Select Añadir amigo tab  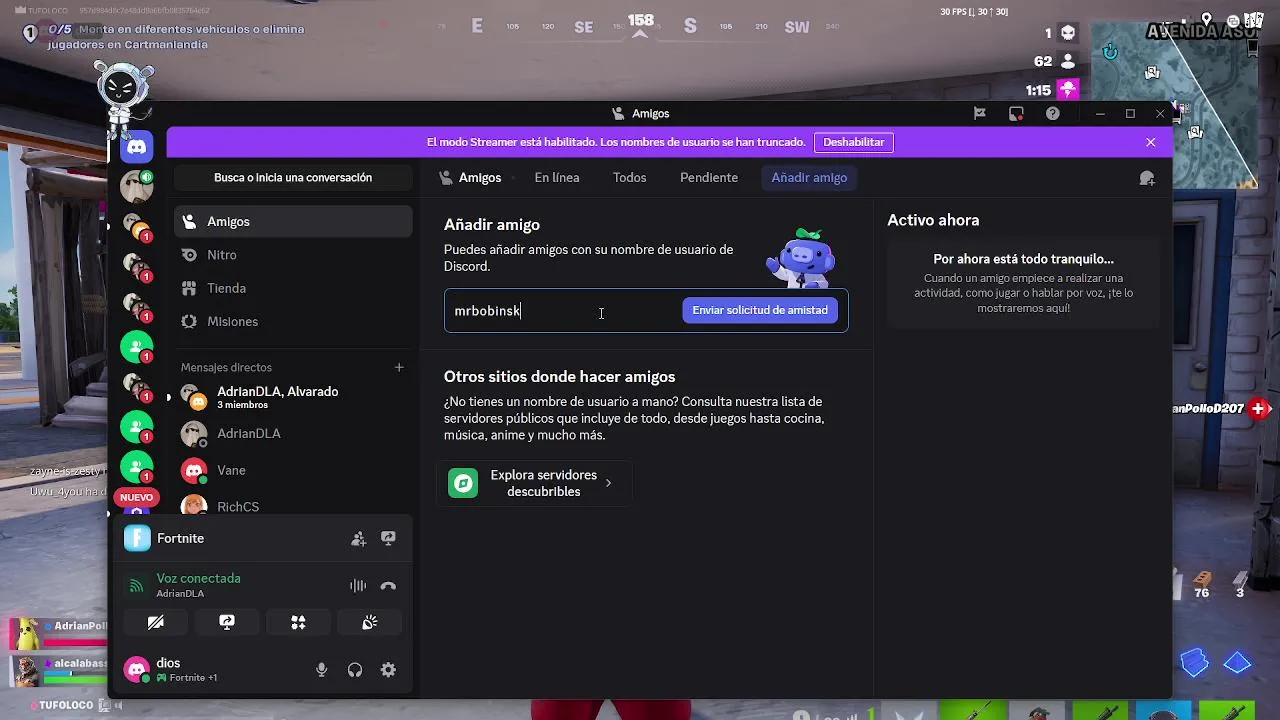tap(809, 178)
